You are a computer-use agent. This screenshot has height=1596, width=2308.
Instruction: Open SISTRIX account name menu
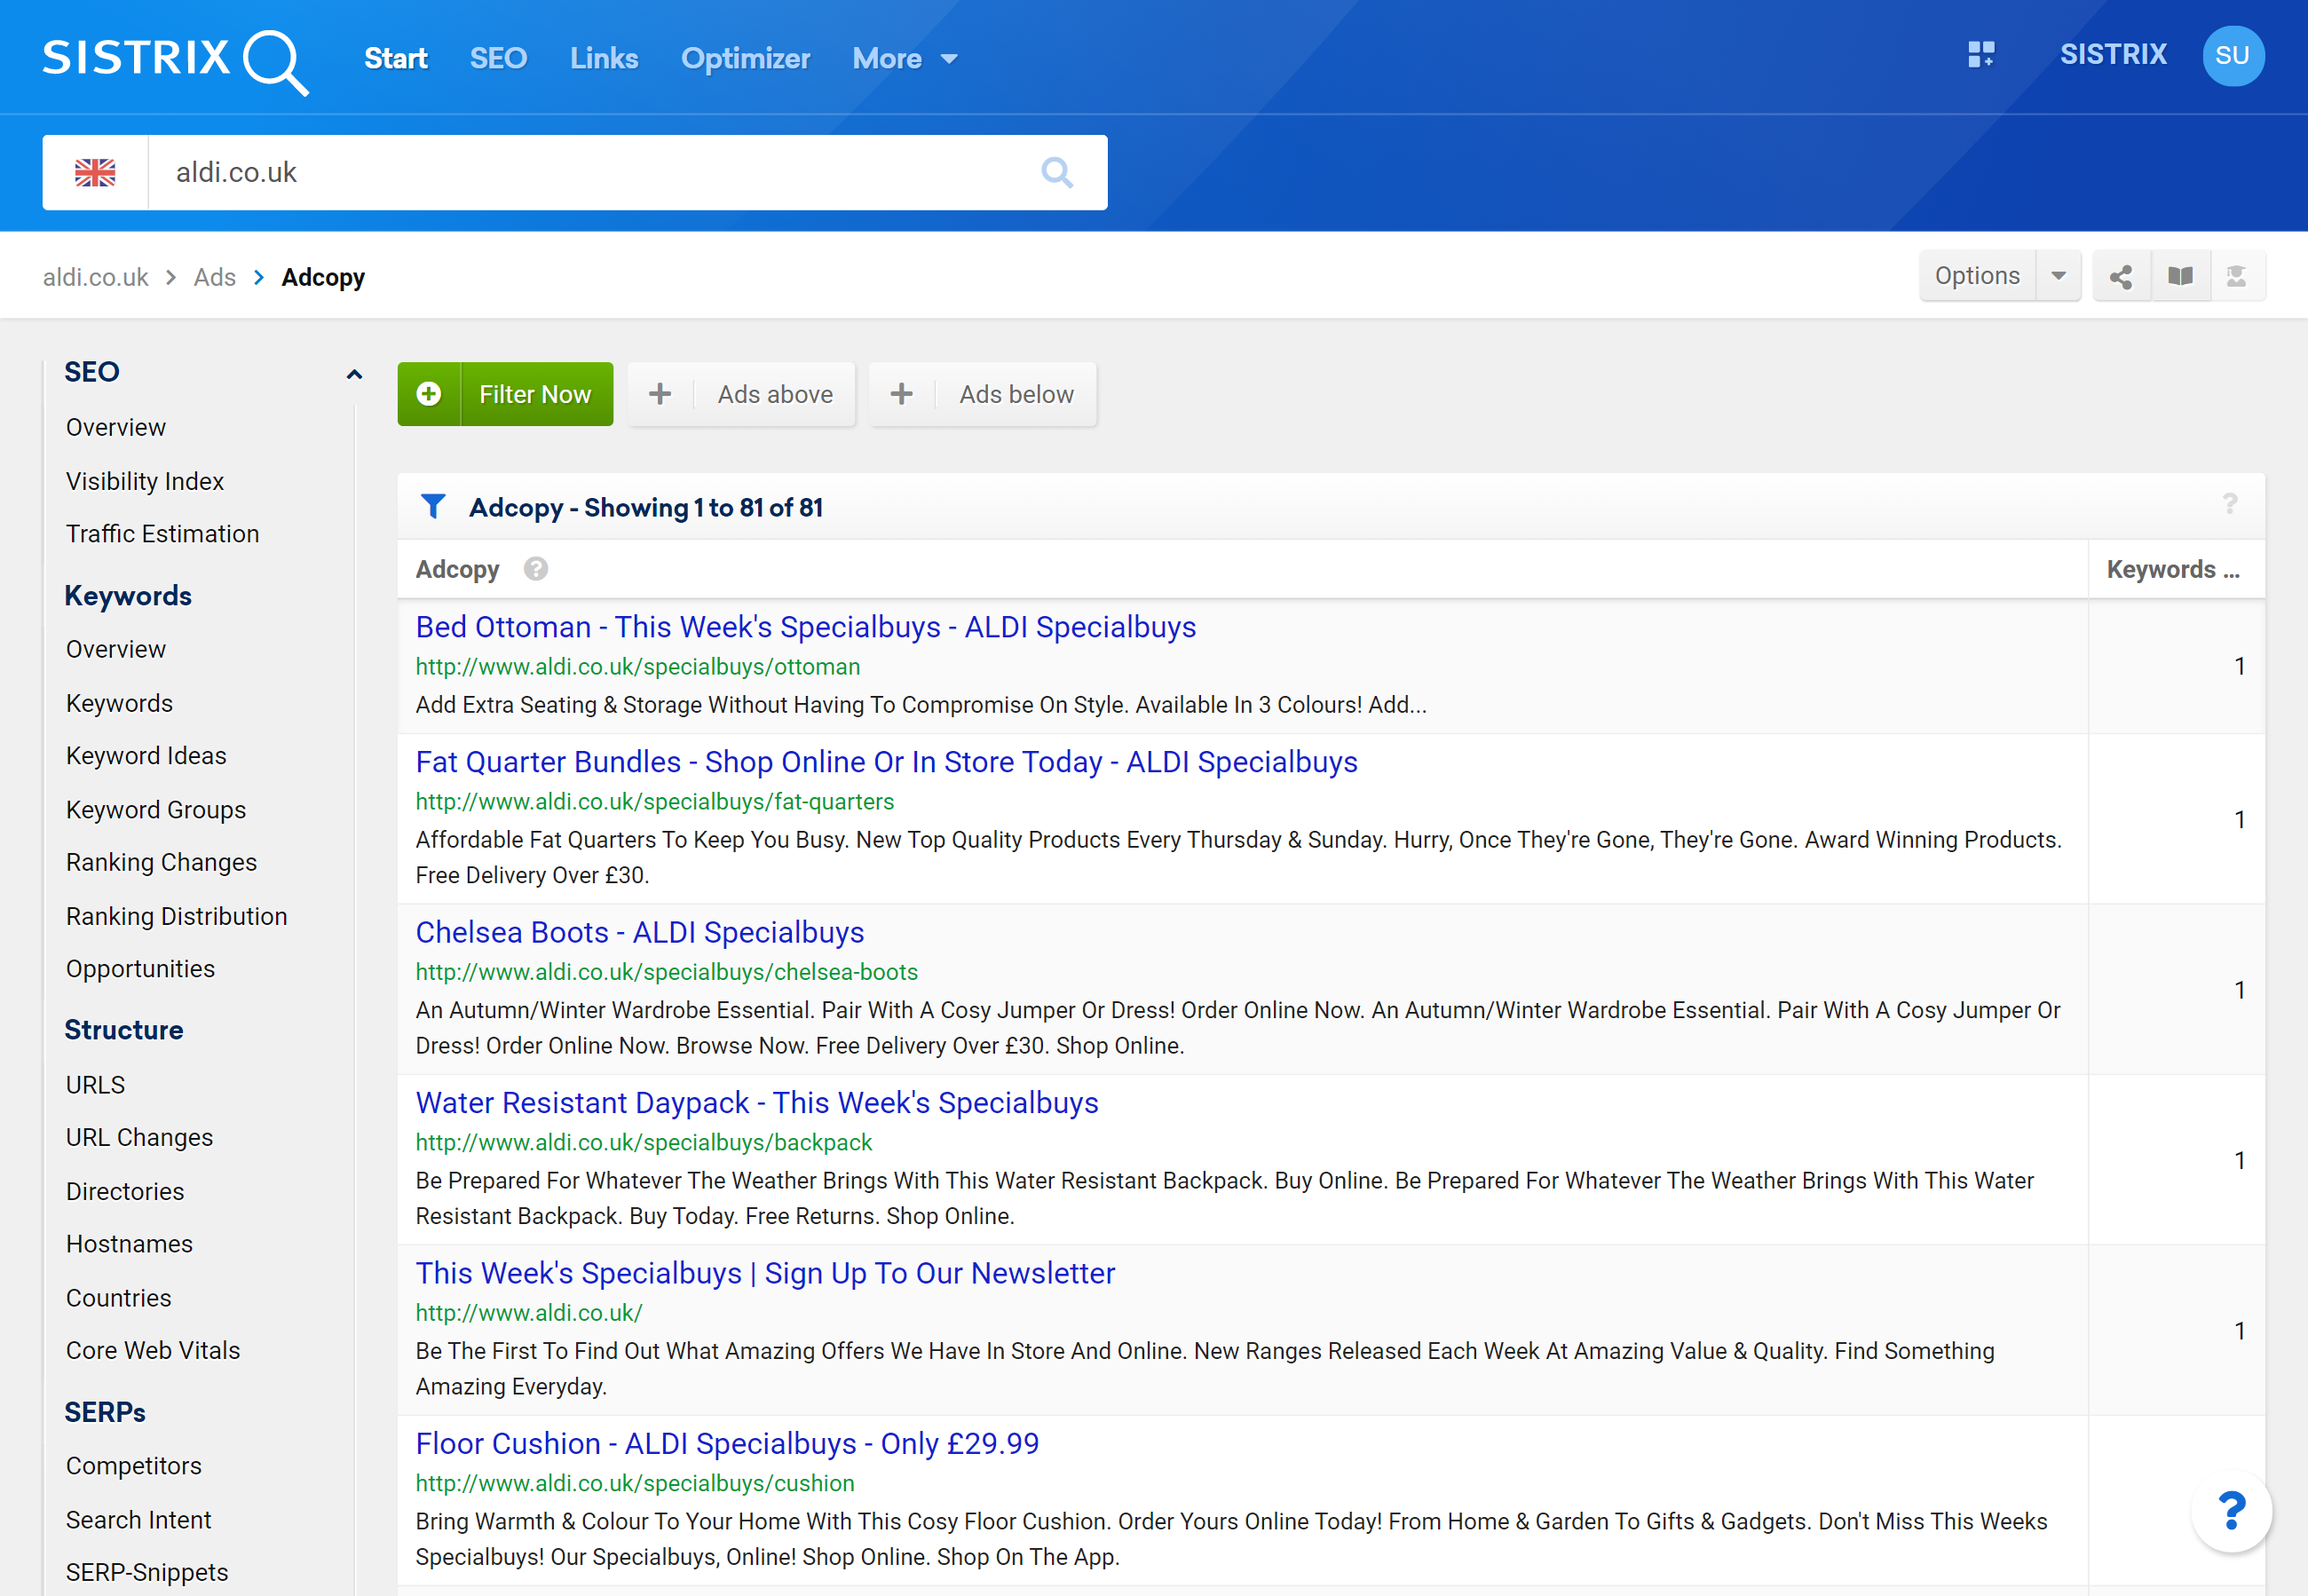[2113, 54]
